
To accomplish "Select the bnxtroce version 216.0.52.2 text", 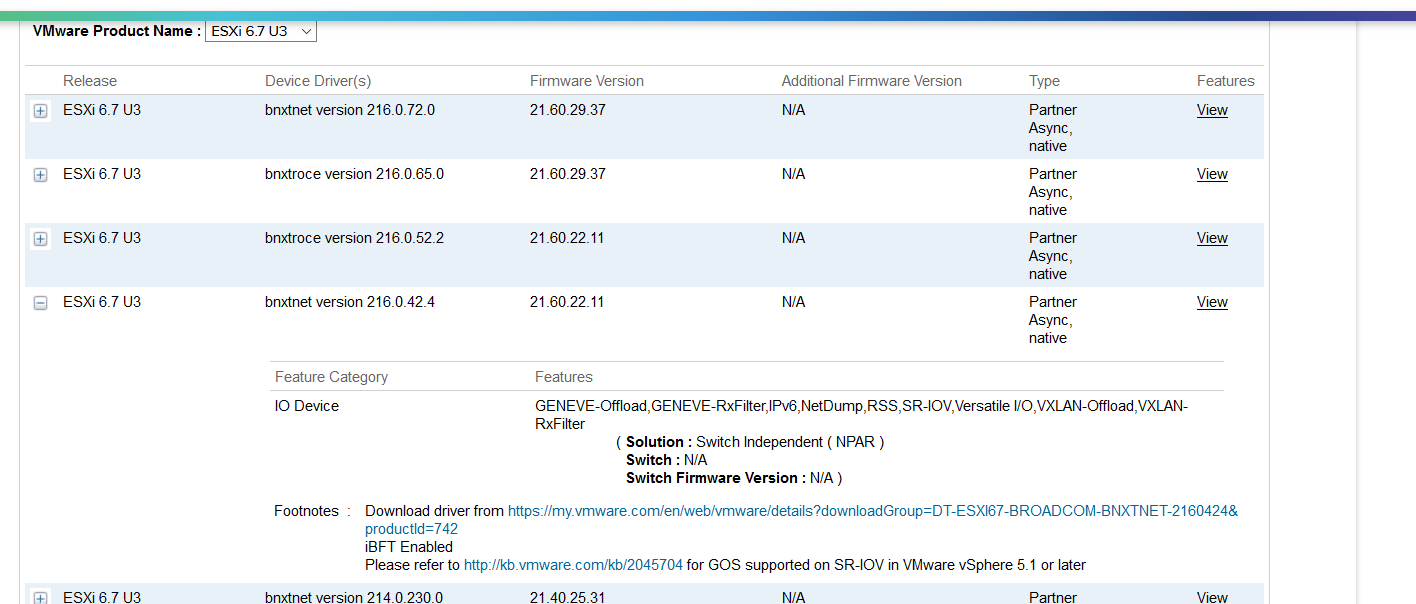I will (354, 238).
